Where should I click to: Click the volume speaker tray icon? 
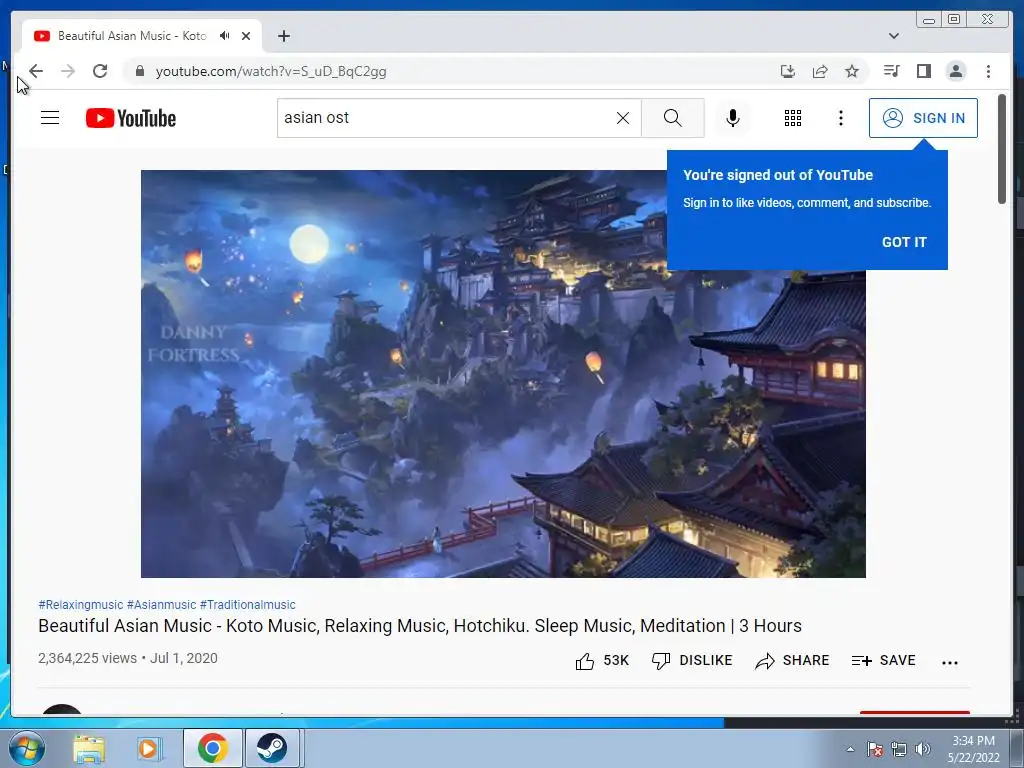tap(922, 749)
